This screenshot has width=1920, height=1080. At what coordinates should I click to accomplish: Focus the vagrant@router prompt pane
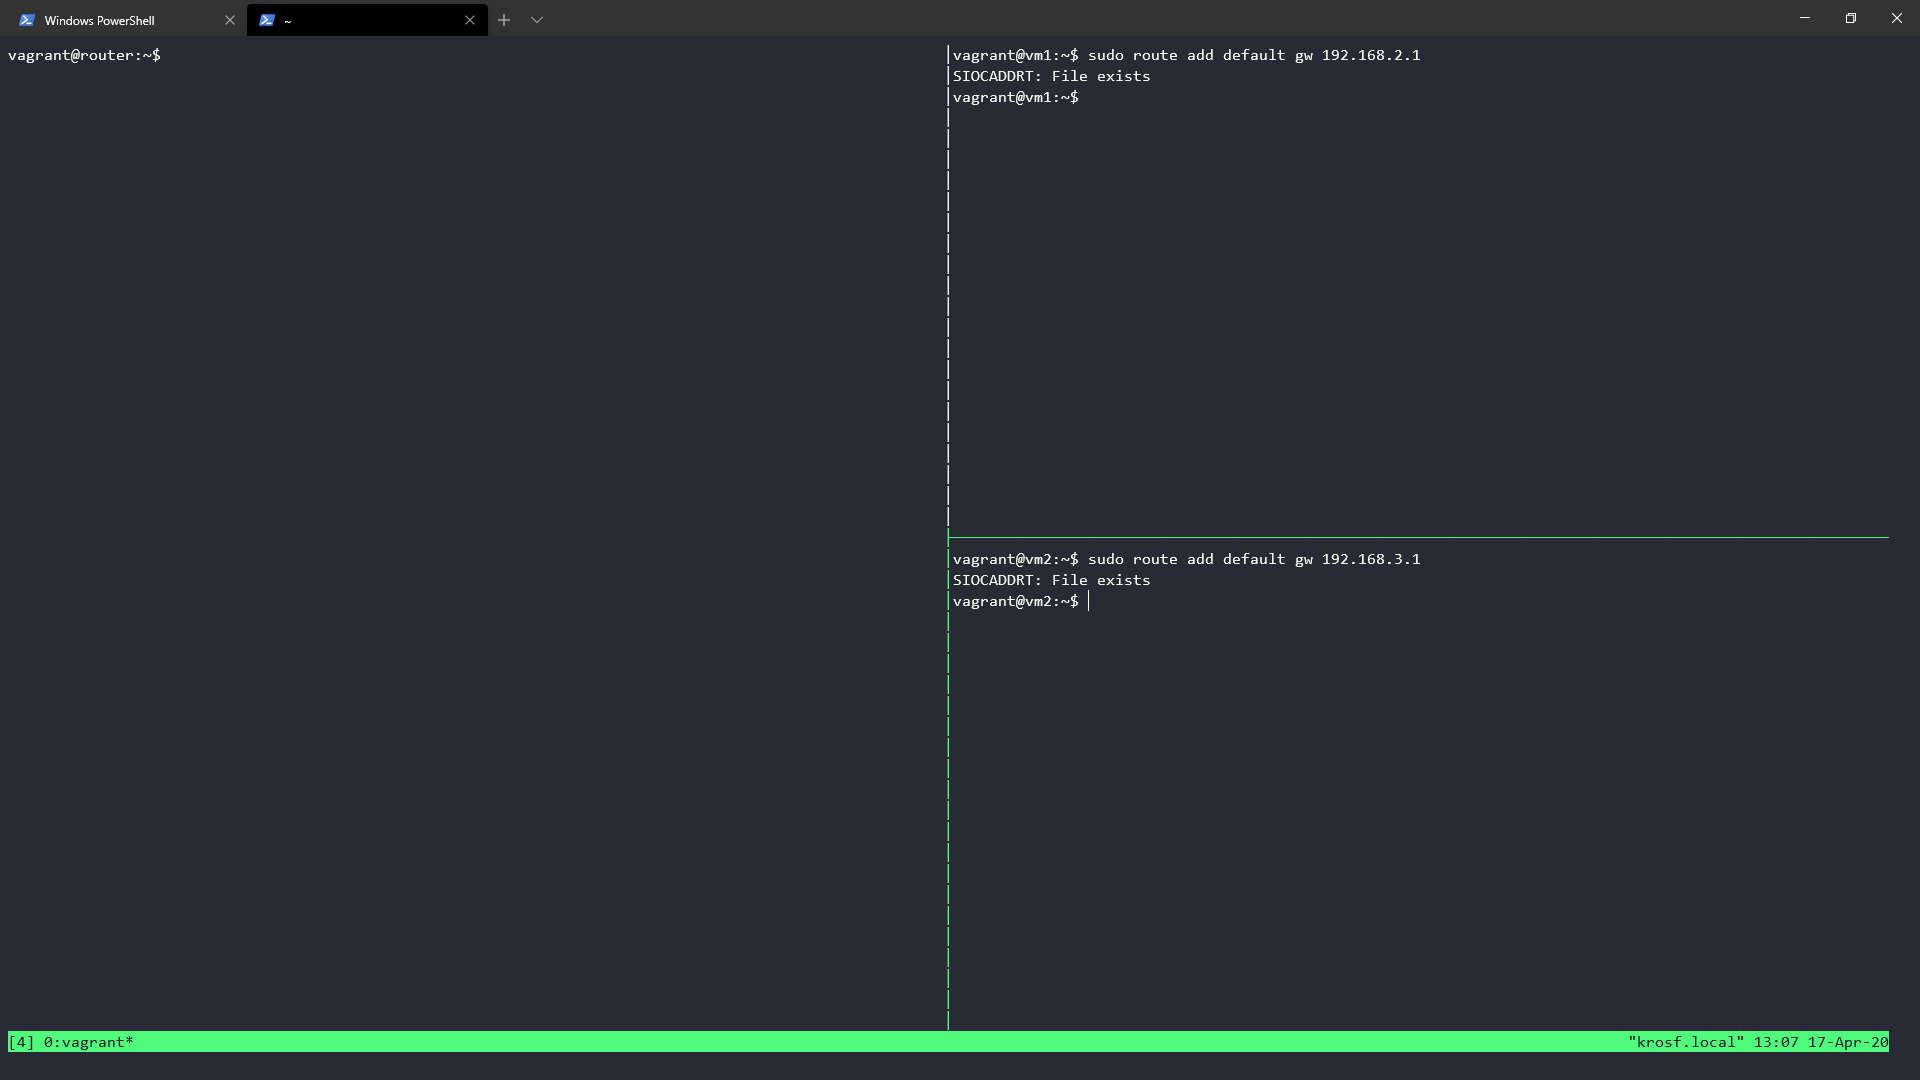tap(84, 55)
